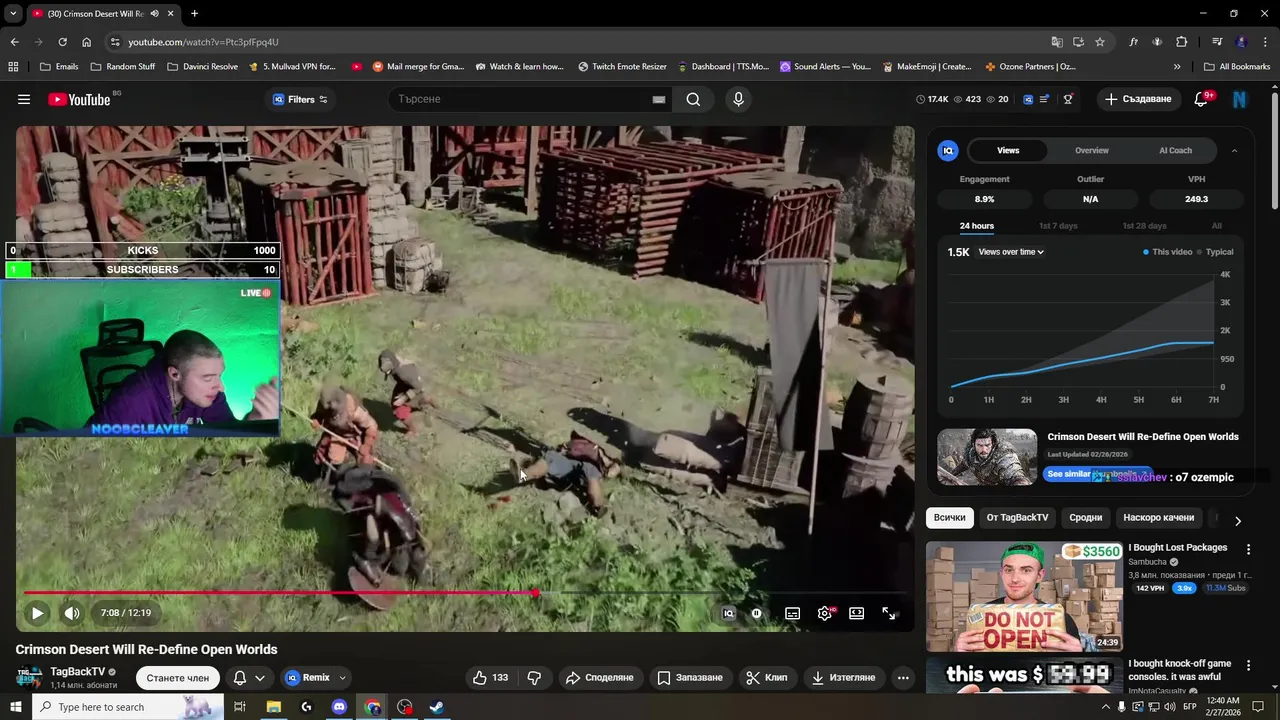
Task: Click the Изтегляне download button
Action: [843, 678]
